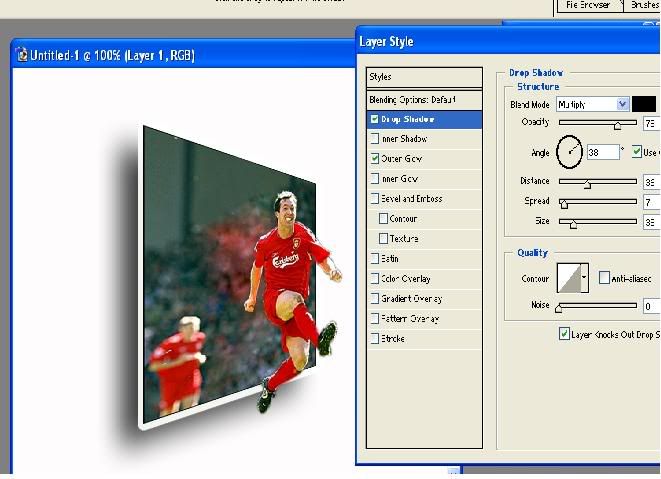Viewport: 661px width, 479px height.
Task: Click the Noise slider handle
Action: tap(559, 308)
